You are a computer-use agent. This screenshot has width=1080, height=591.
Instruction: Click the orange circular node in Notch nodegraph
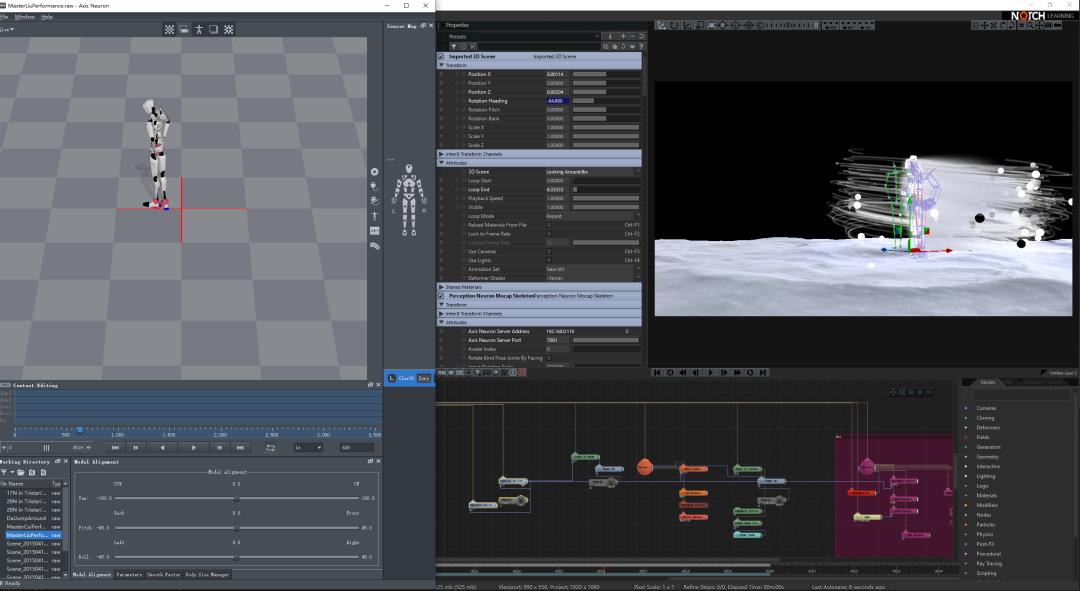click(x=644, y=467)
